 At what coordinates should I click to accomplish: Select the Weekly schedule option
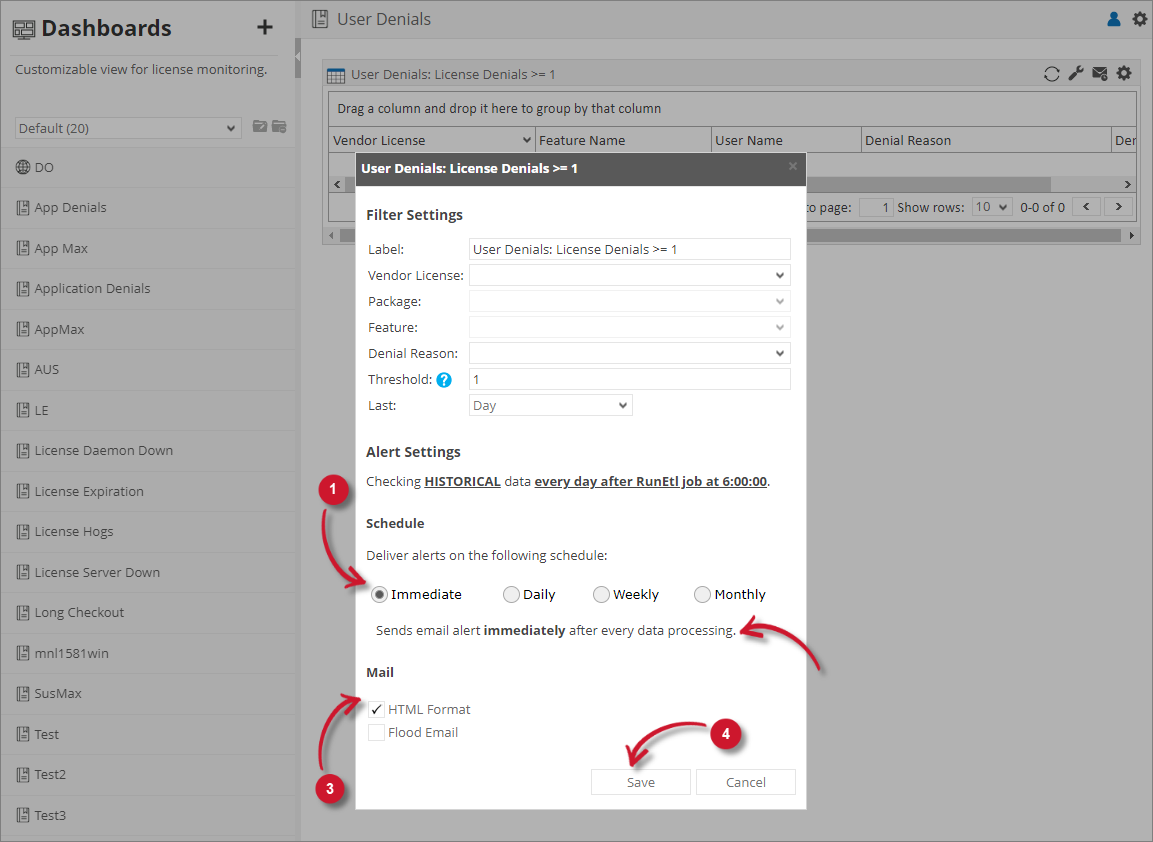tap(602, 594)
